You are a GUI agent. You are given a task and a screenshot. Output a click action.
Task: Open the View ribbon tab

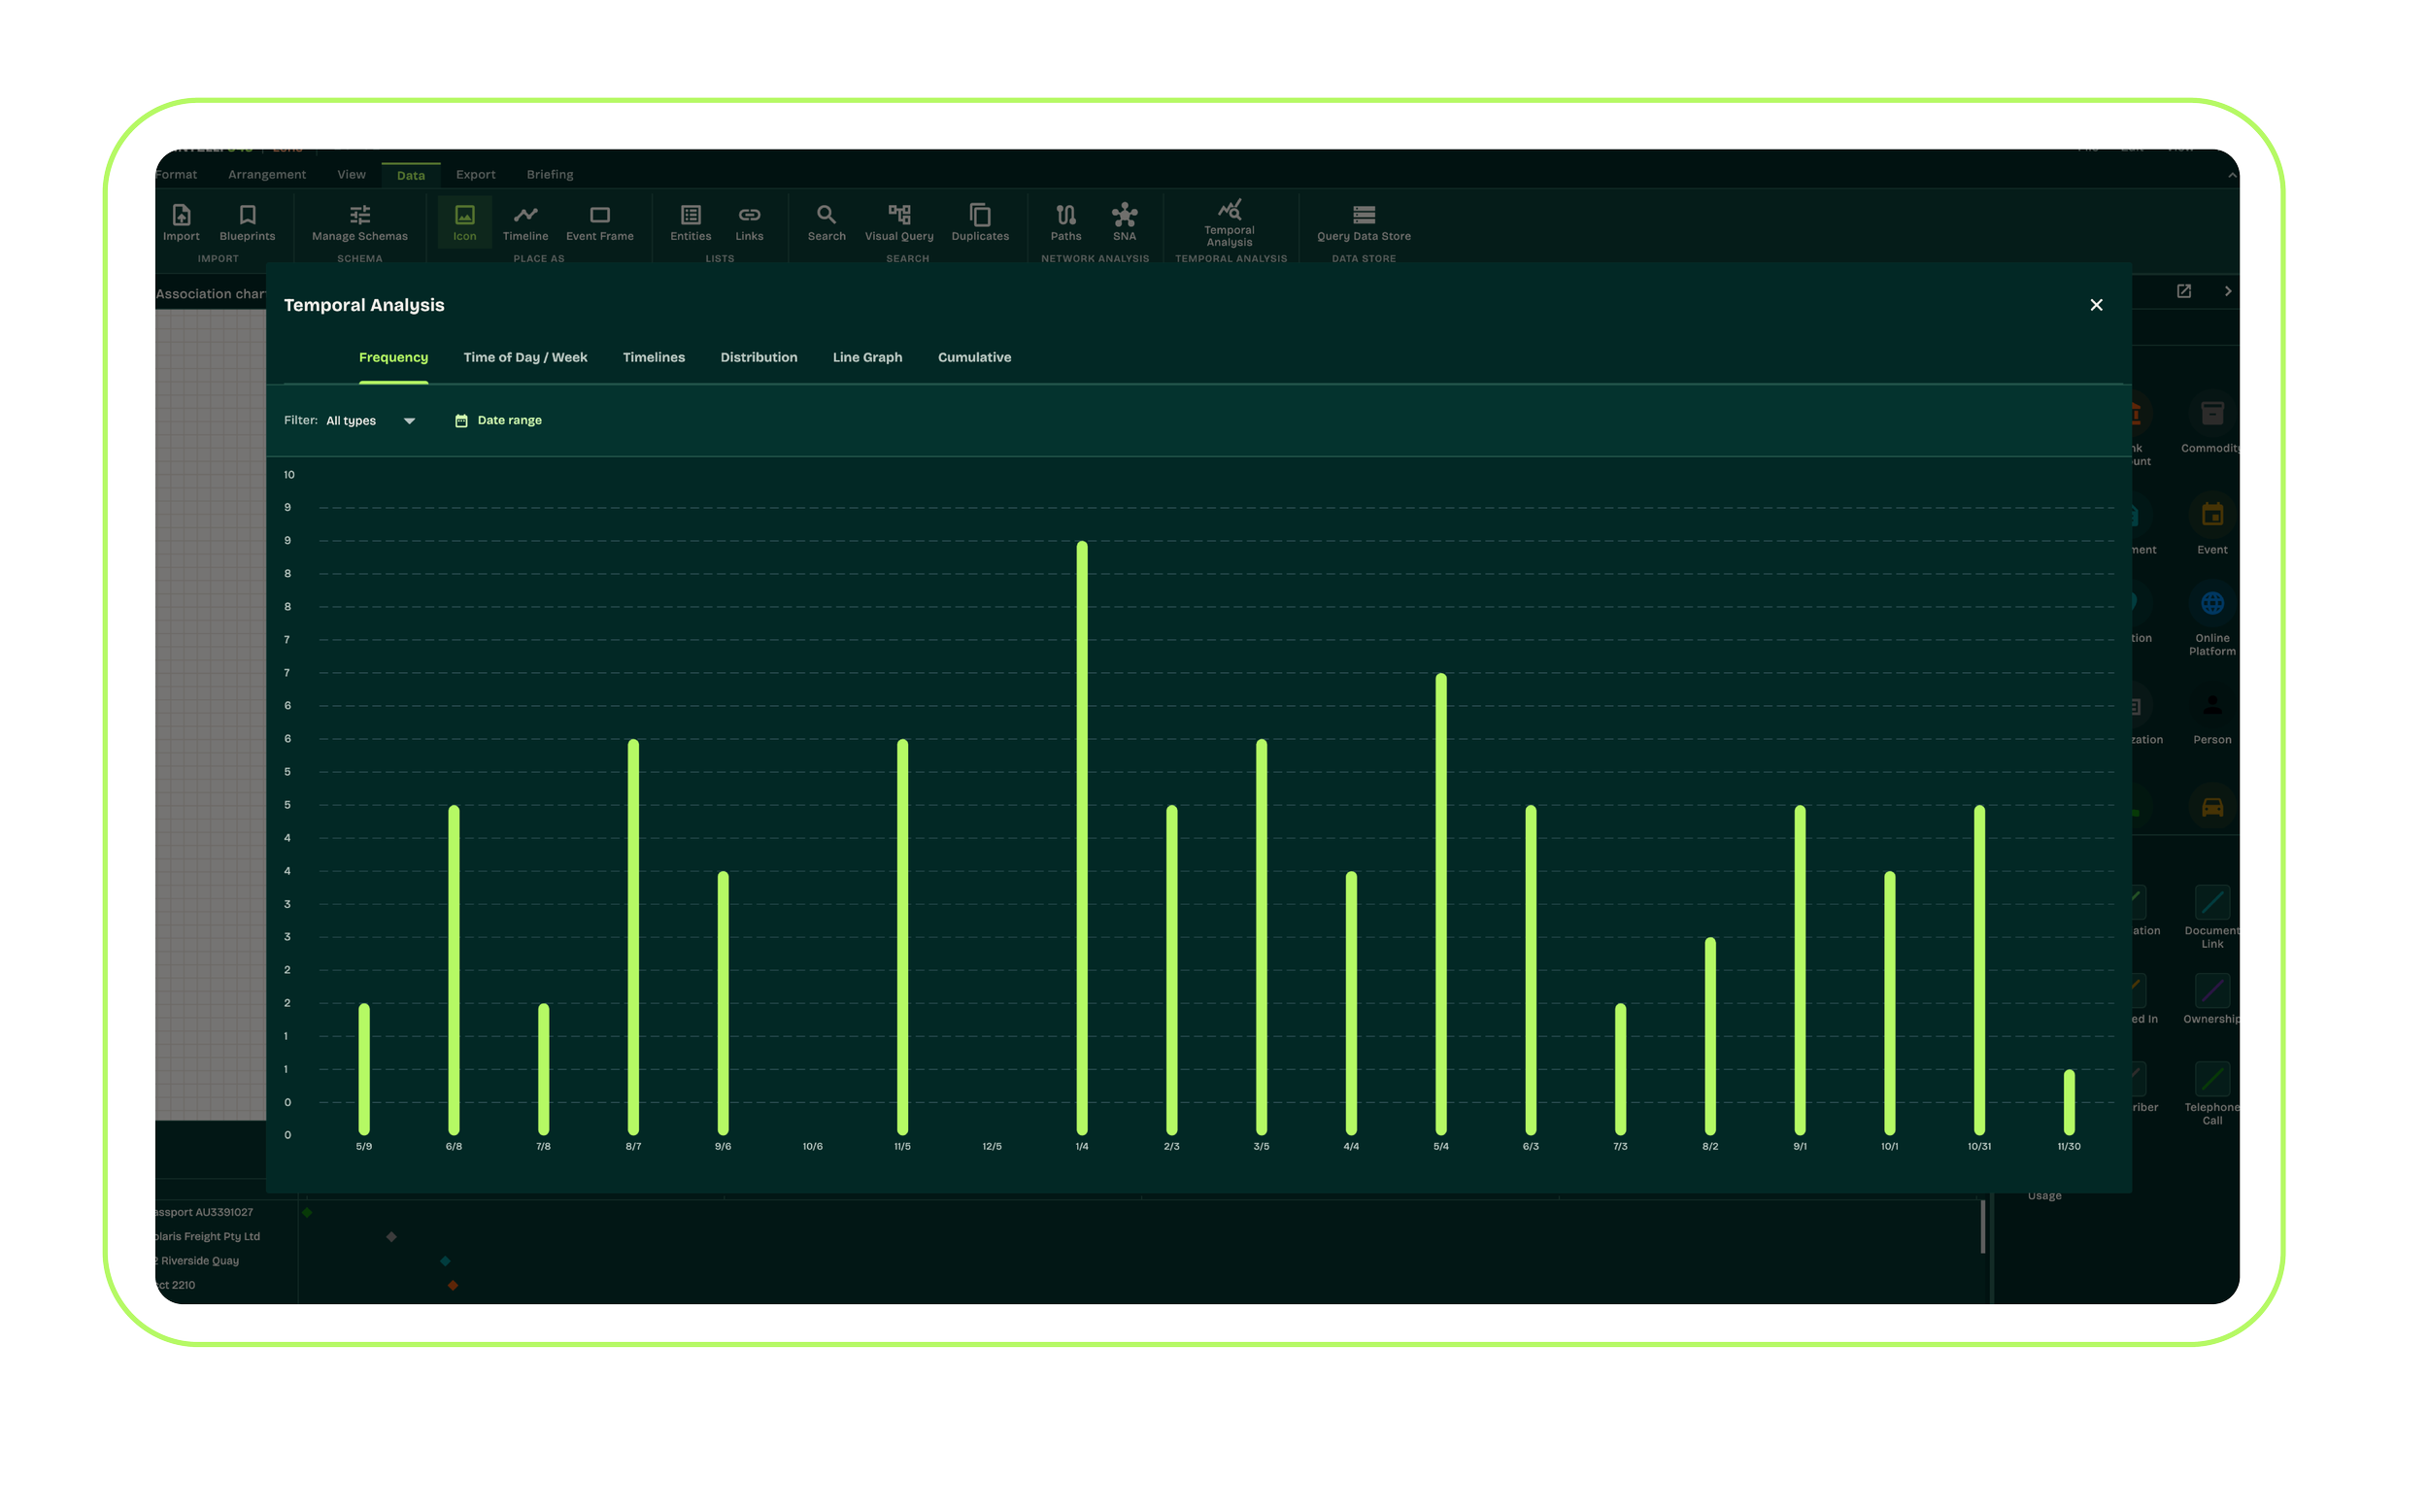coord(351,175)
